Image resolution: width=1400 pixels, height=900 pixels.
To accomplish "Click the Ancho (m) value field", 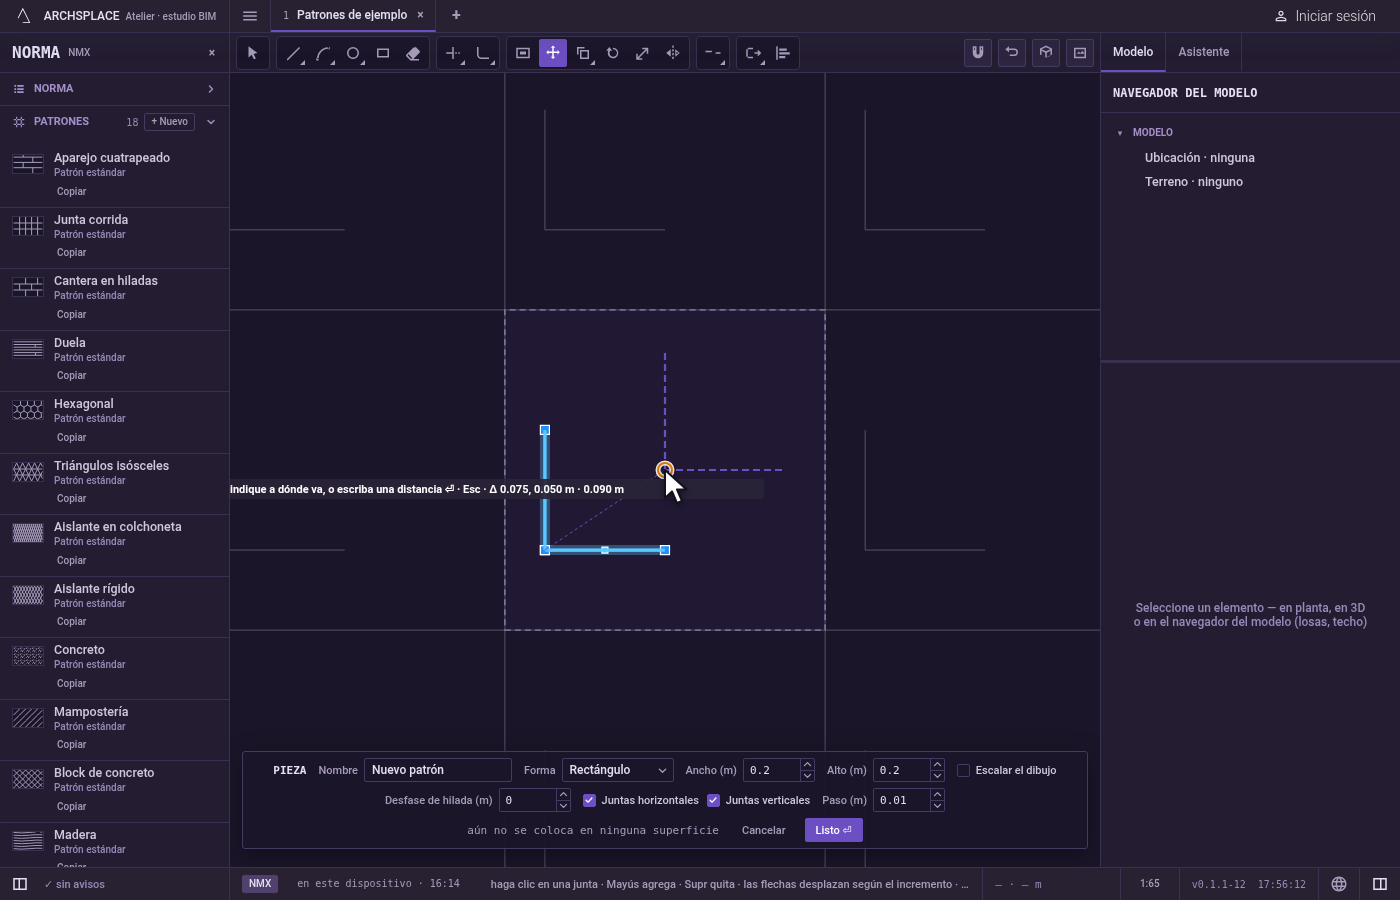I will click(x=772, y=770).
